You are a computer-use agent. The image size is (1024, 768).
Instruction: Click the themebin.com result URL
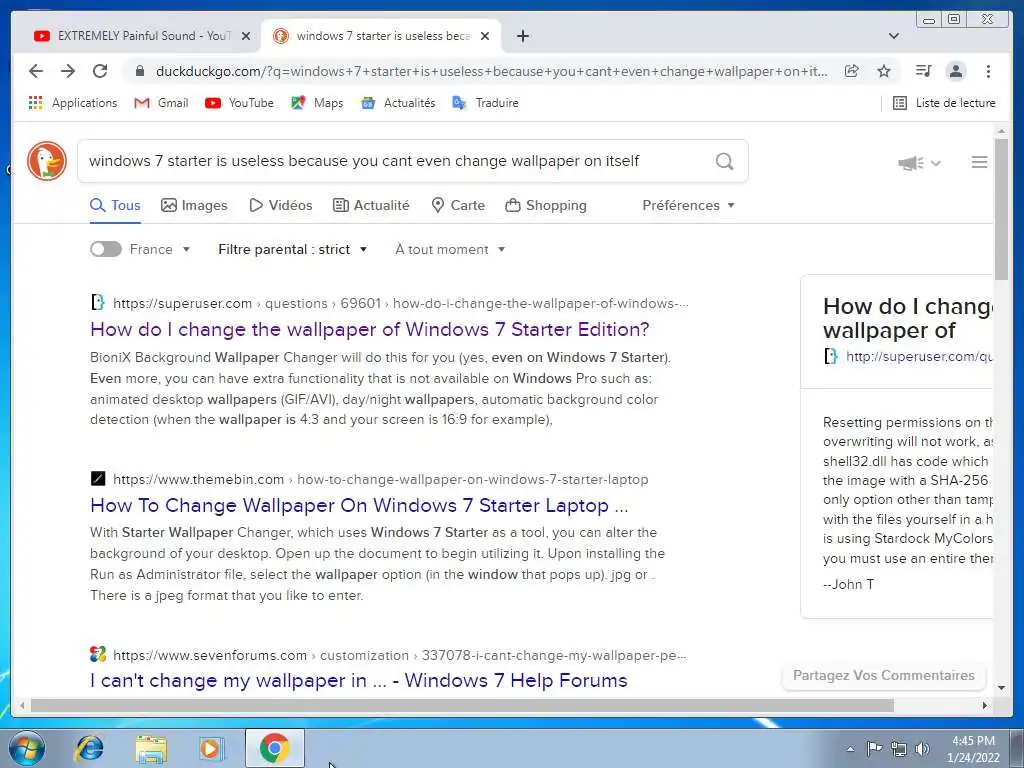tap(380, 479)
